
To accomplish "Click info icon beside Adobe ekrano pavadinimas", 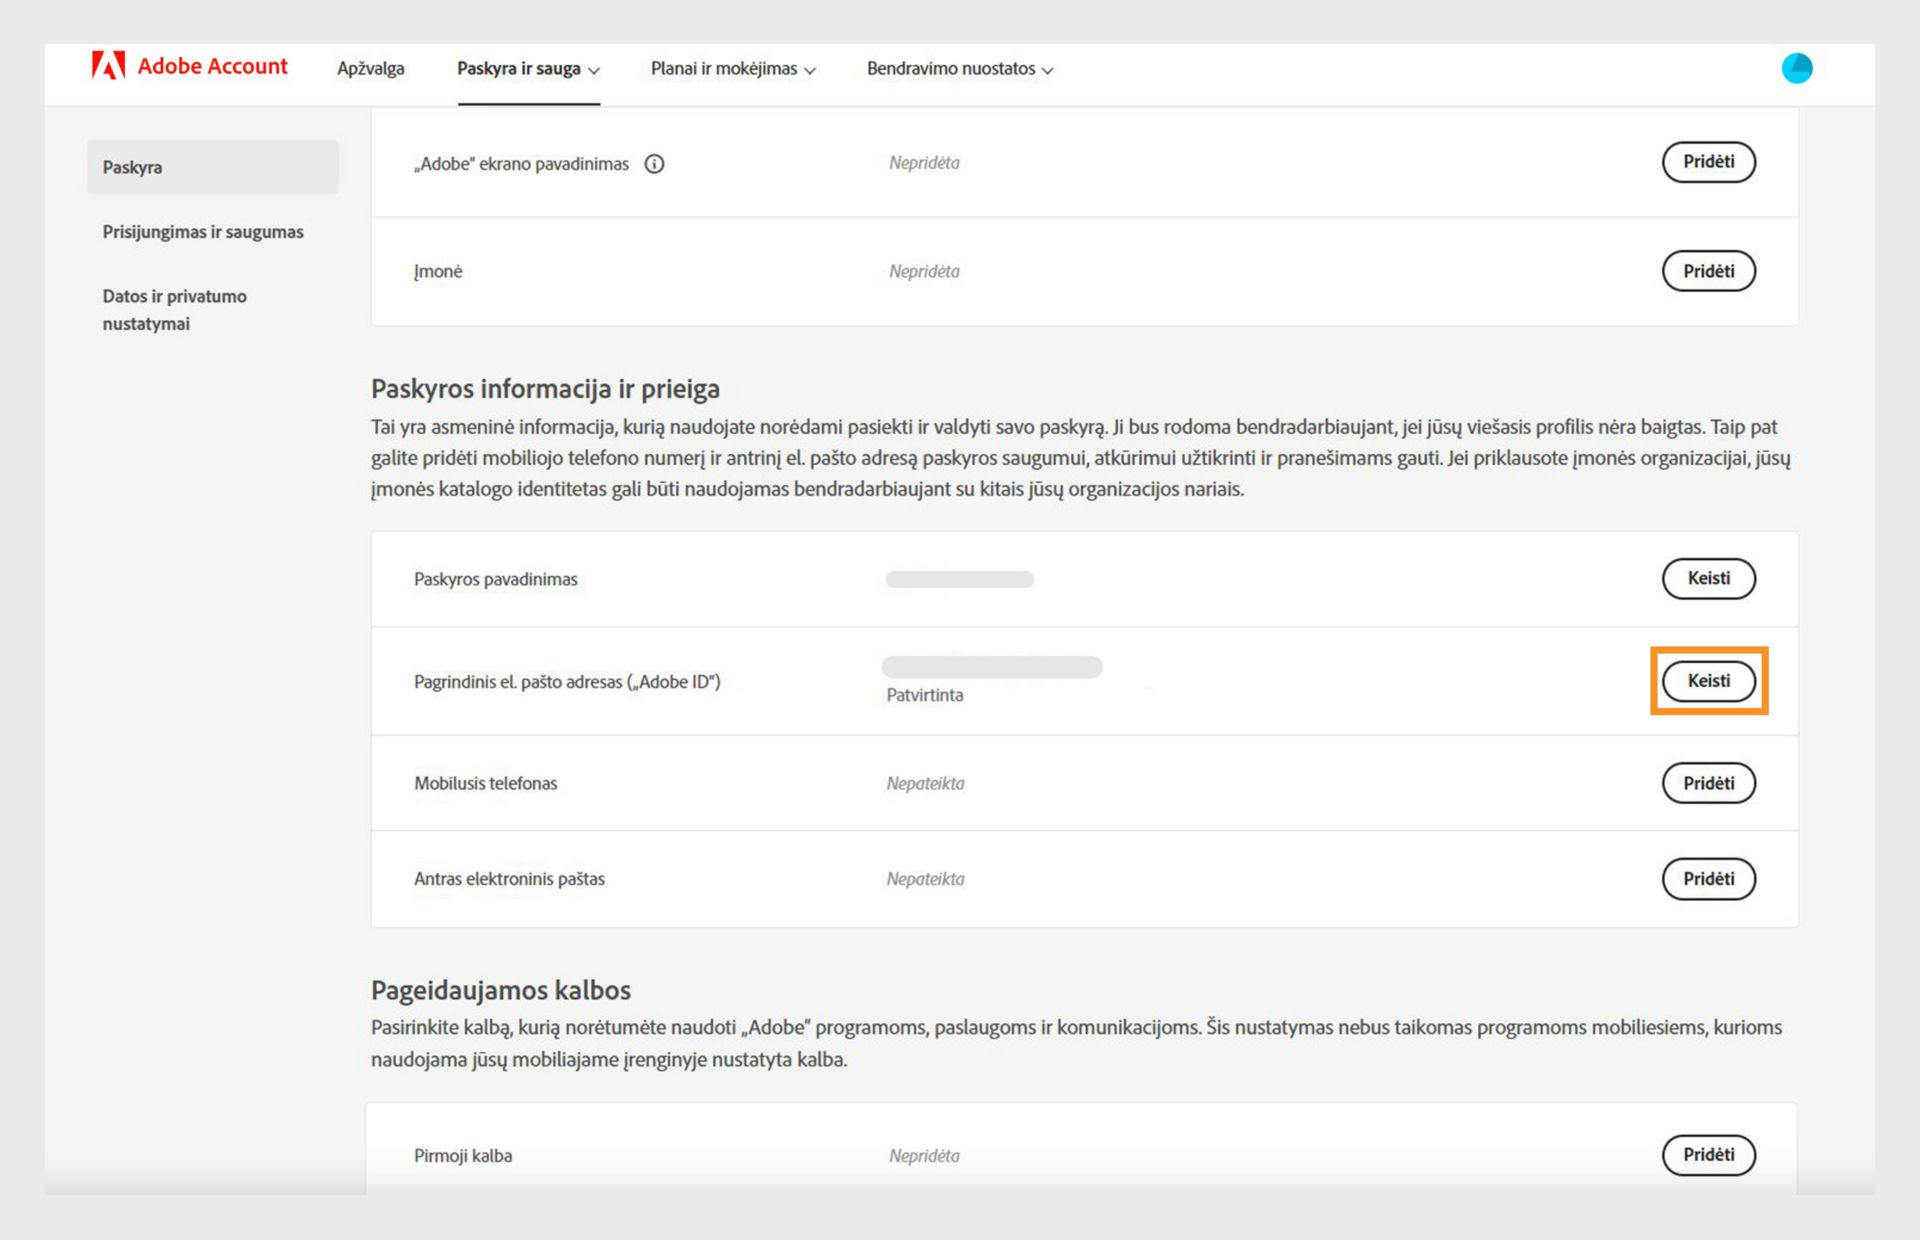I will pyautogui.click(x=654, y=164).
